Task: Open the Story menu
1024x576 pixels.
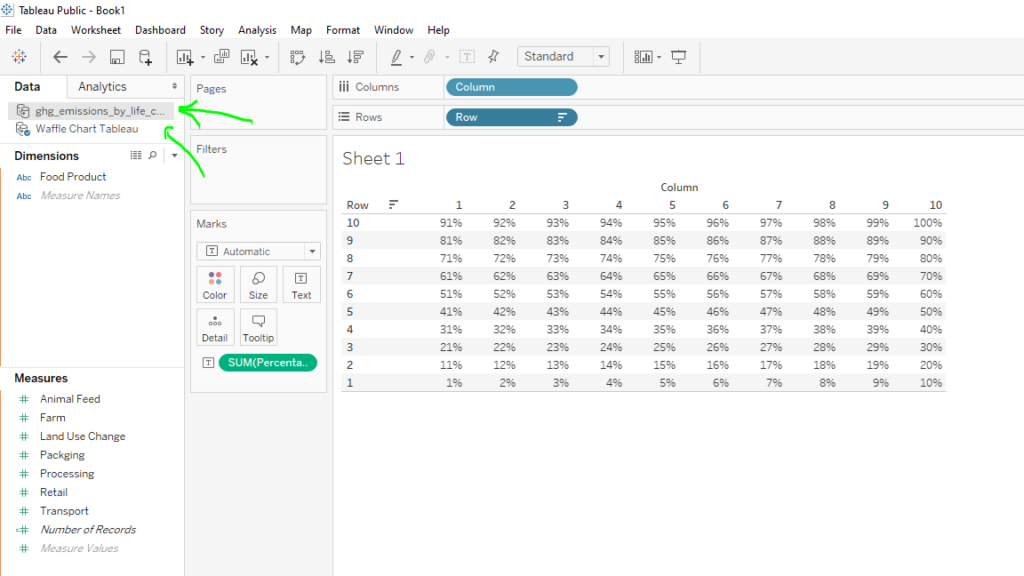Action: pyautogui.click(x=212, y=30)
